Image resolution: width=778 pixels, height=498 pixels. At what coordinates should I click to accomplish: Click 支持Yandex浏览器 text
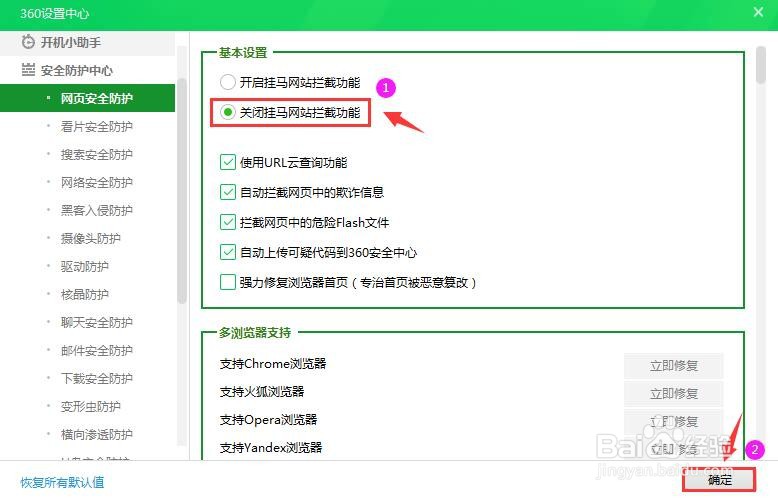click(x=271, y=448)
